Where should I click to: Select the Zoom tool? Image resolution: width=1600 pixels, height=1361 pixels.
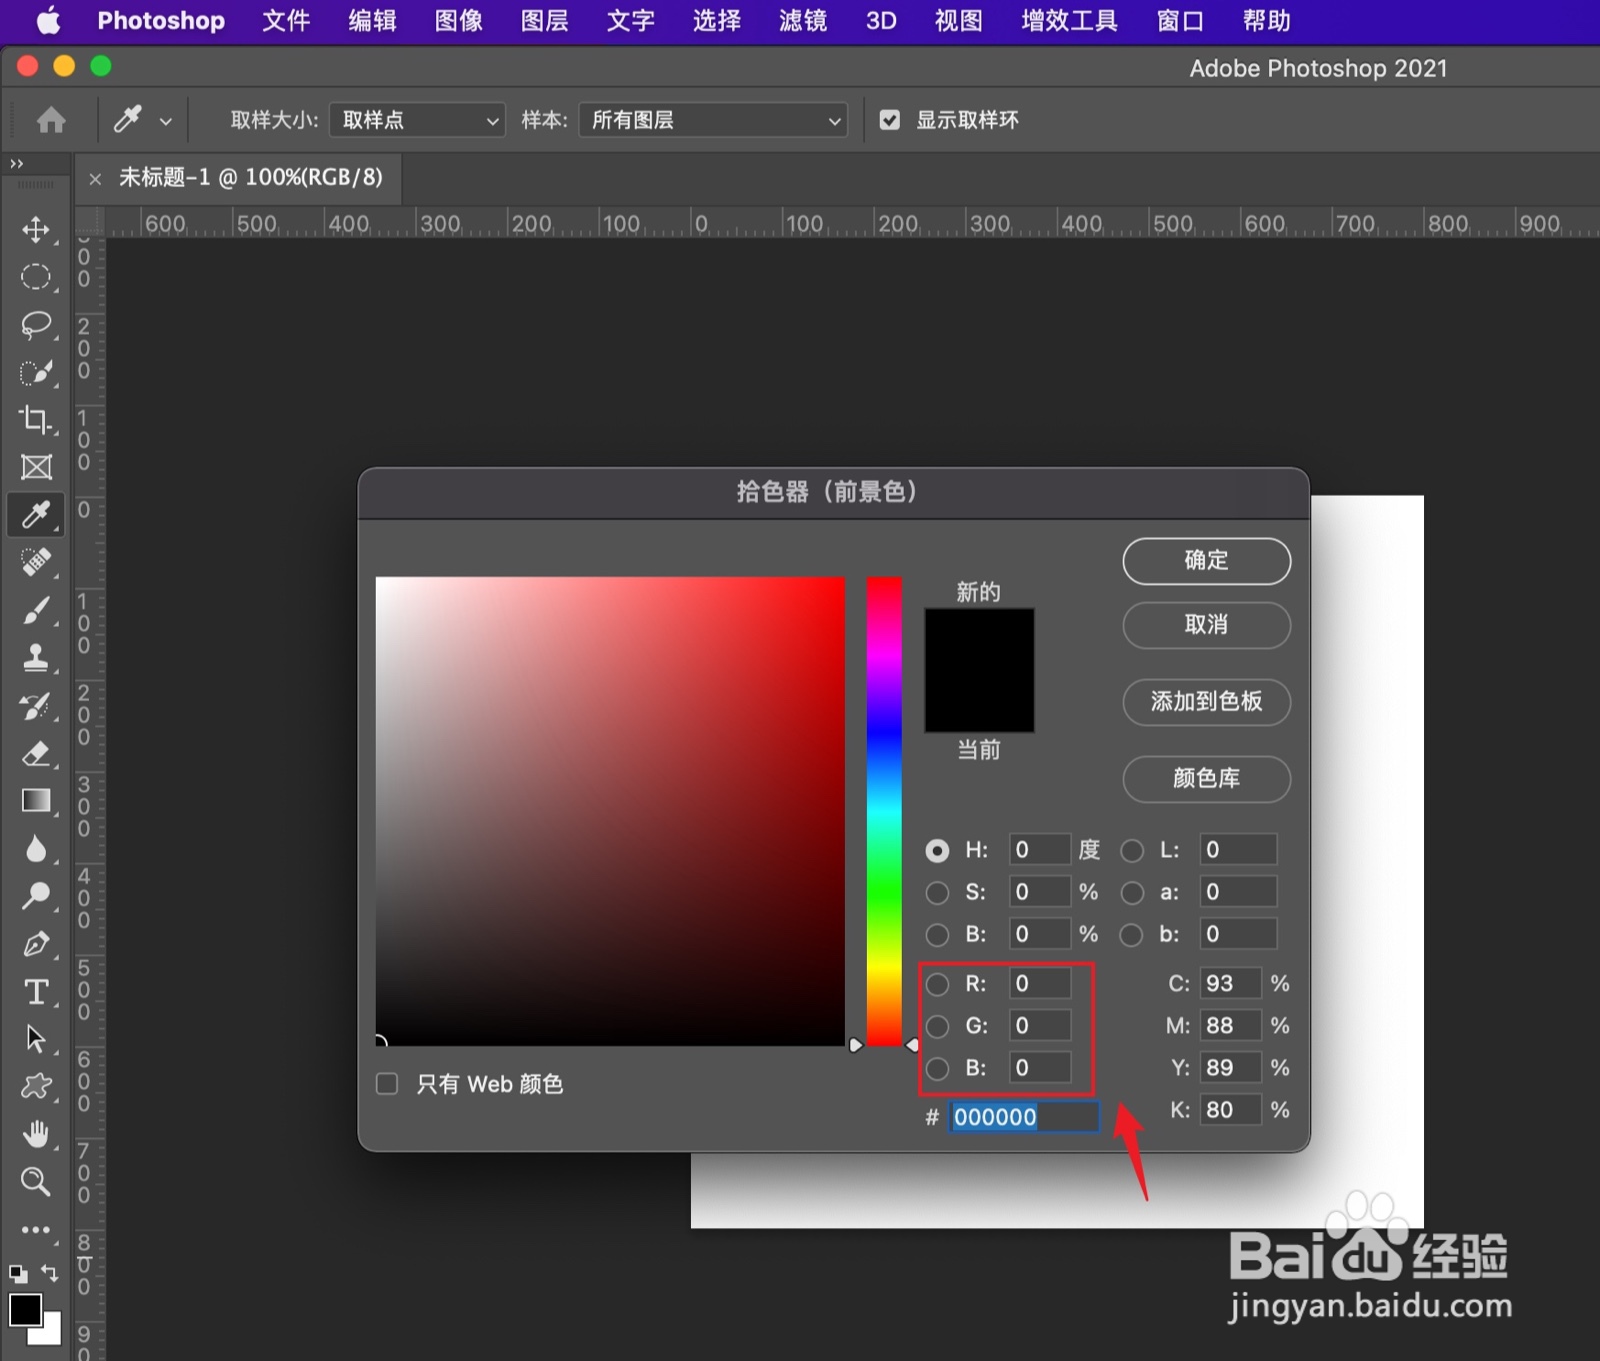pos(36,1182)
